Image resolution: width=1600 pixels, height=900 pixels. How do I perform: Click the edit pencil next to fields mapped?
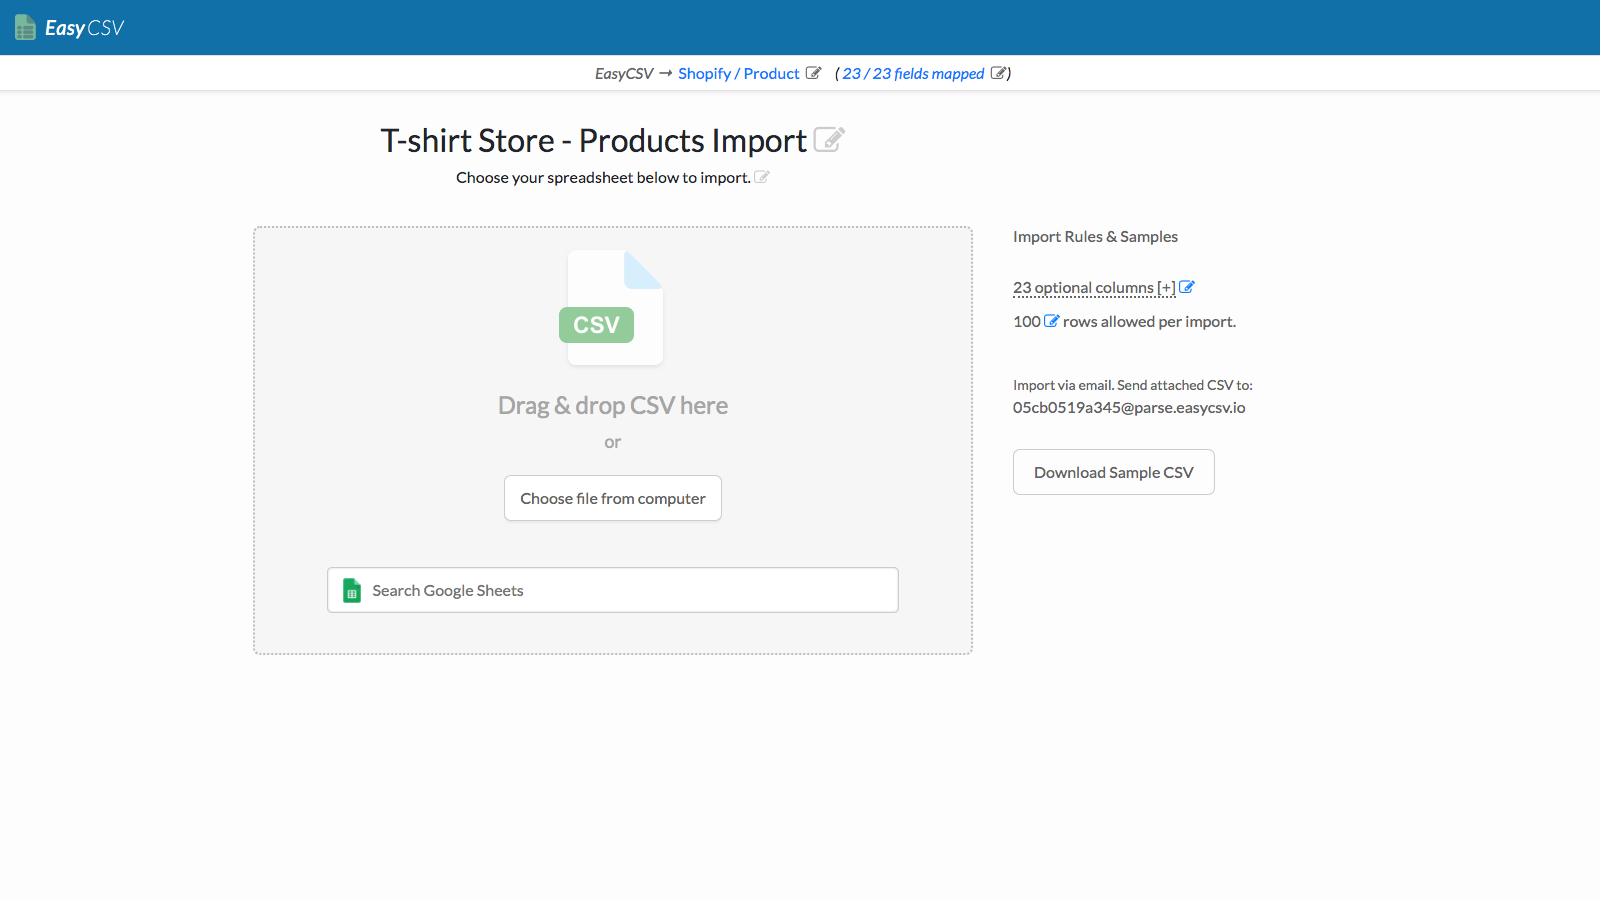tap(998, 73)
